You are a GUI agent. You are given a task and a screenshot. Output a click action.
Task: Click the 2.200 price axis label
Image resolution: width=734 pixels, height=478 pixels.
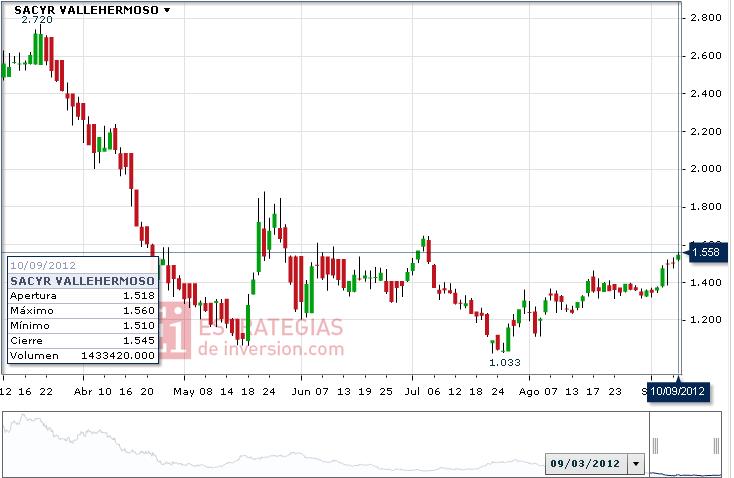(705, 132)
